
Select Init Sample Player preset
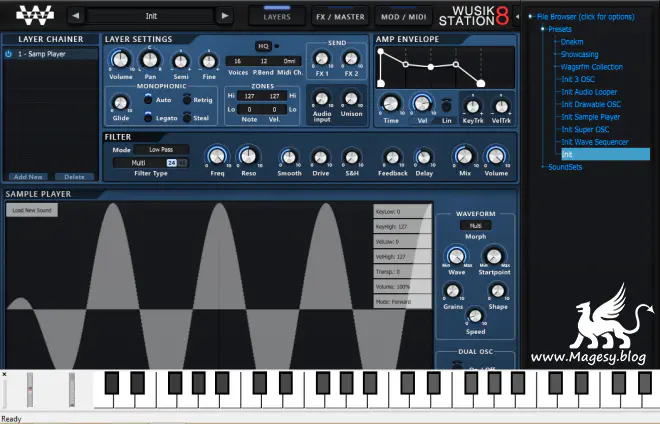[591, 117]
